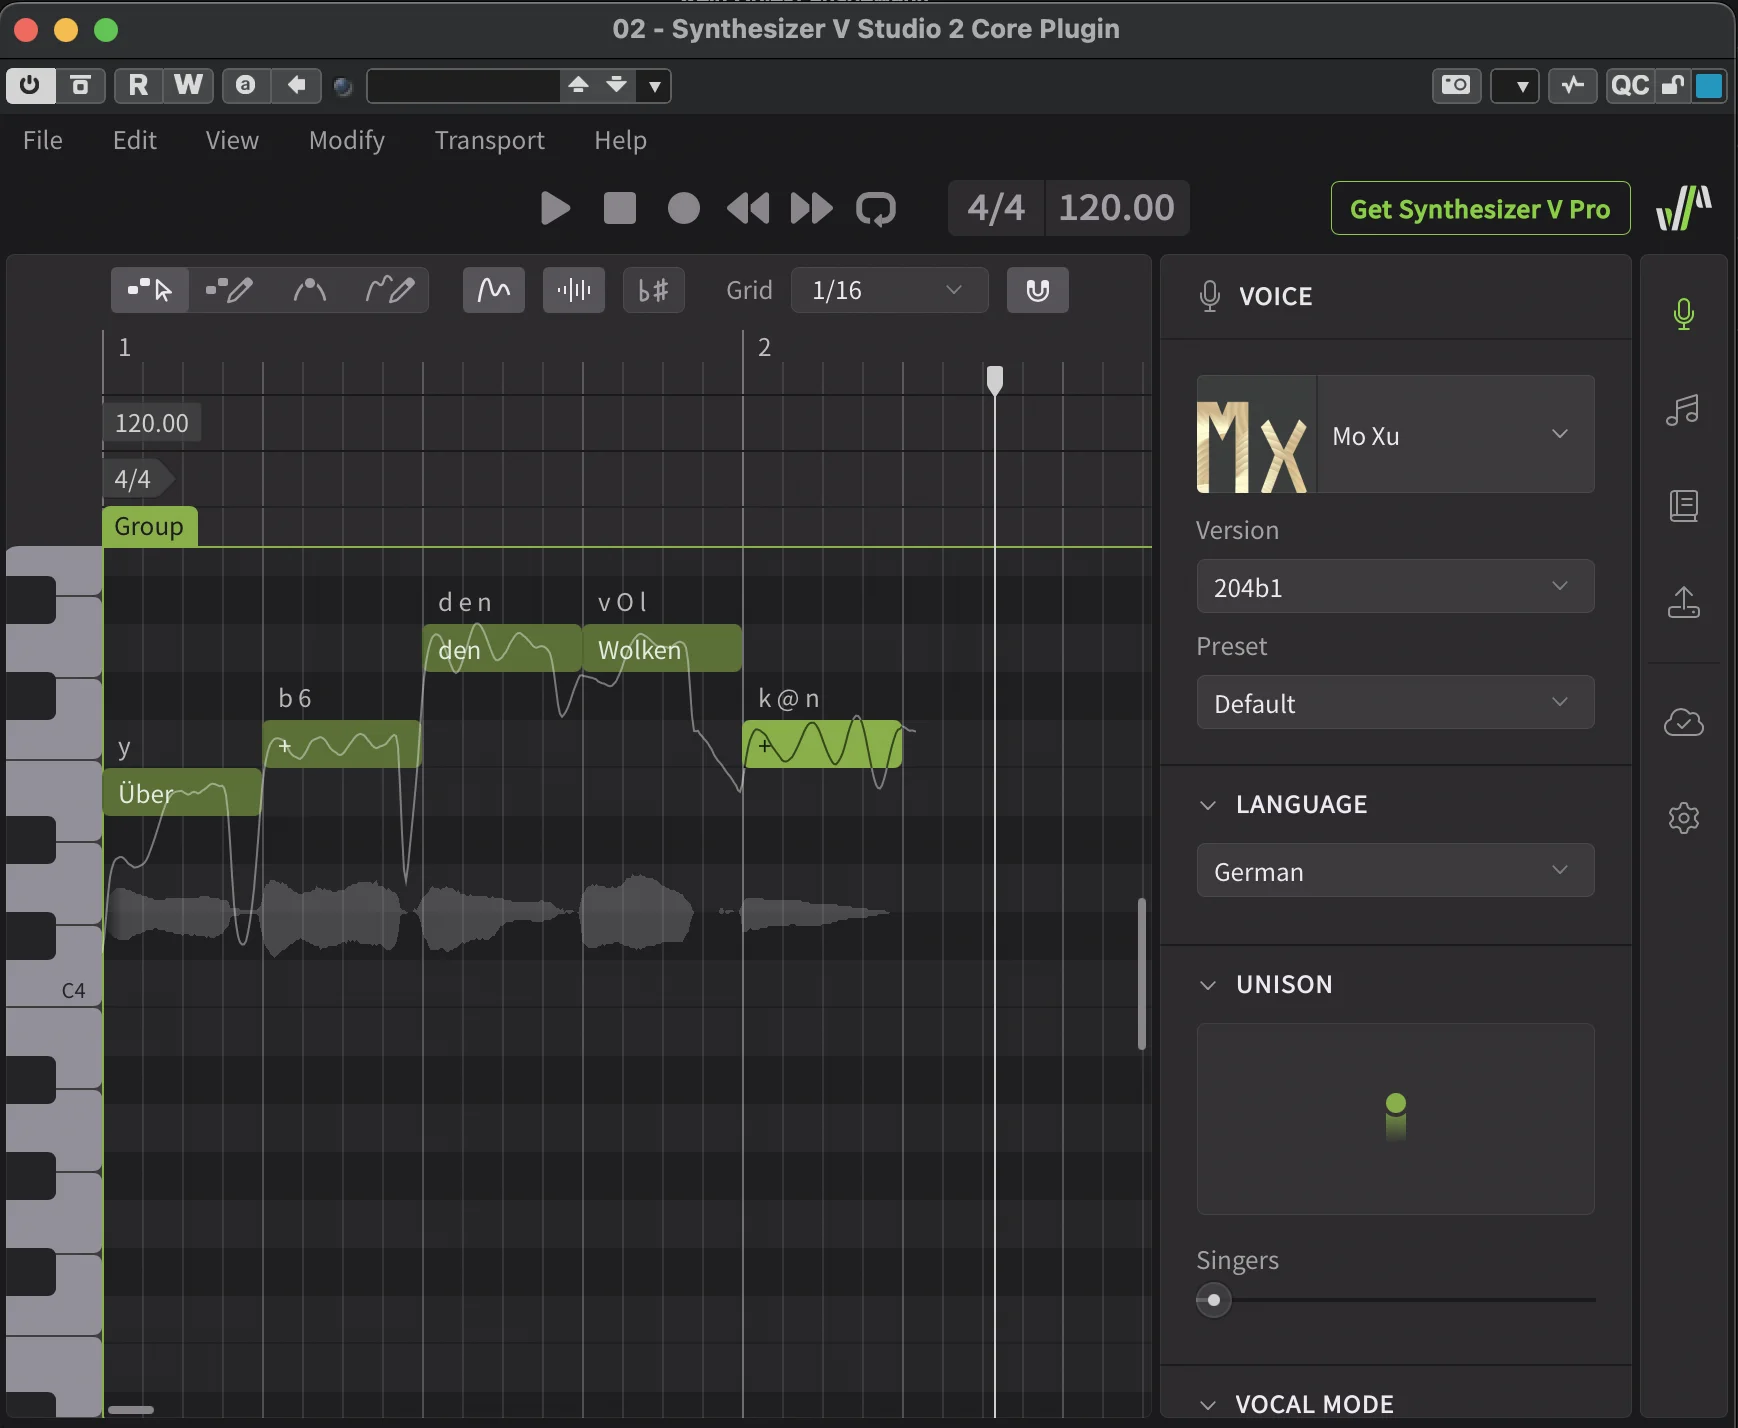Open the Grid 1/16 dropdown
Screen dimensions: 1738x1428
pyautogui.click(x=889, y=290)
